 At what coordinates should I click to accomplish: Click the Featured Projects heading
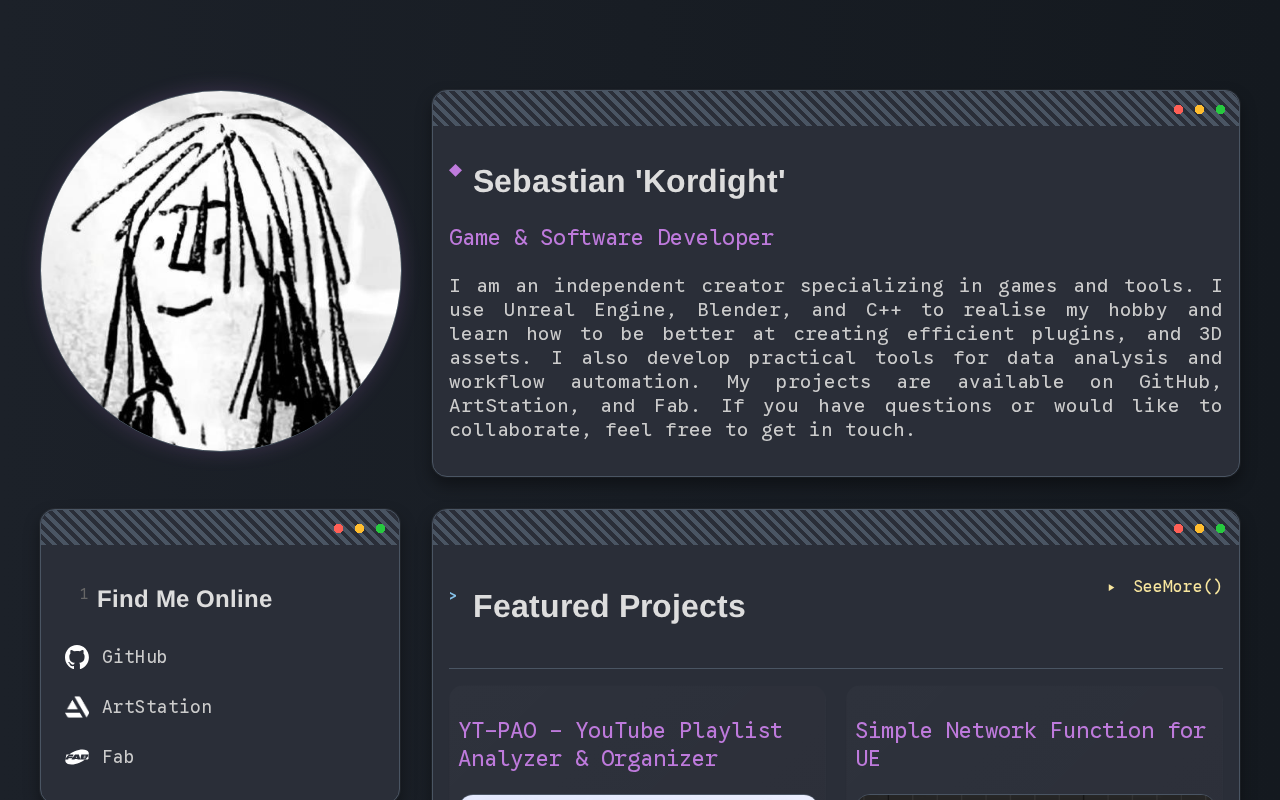[x=609, y=607]
